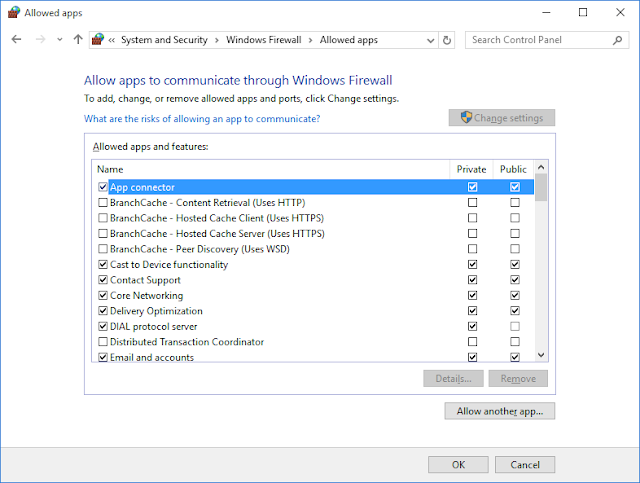Screen dimensions: 640x483
Task: Maximize the Allowed apps window
Action: (583, 13)
